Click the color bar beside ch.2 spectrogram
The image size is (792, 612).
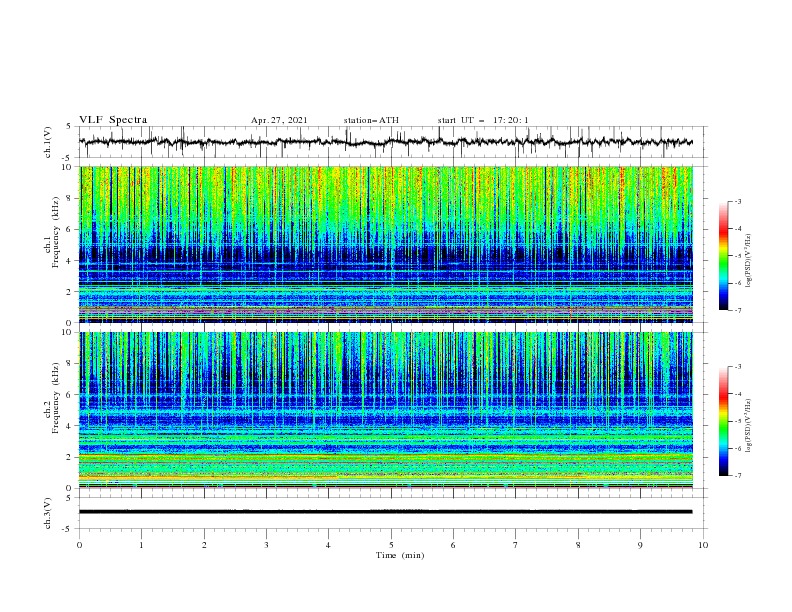point(723,421)
